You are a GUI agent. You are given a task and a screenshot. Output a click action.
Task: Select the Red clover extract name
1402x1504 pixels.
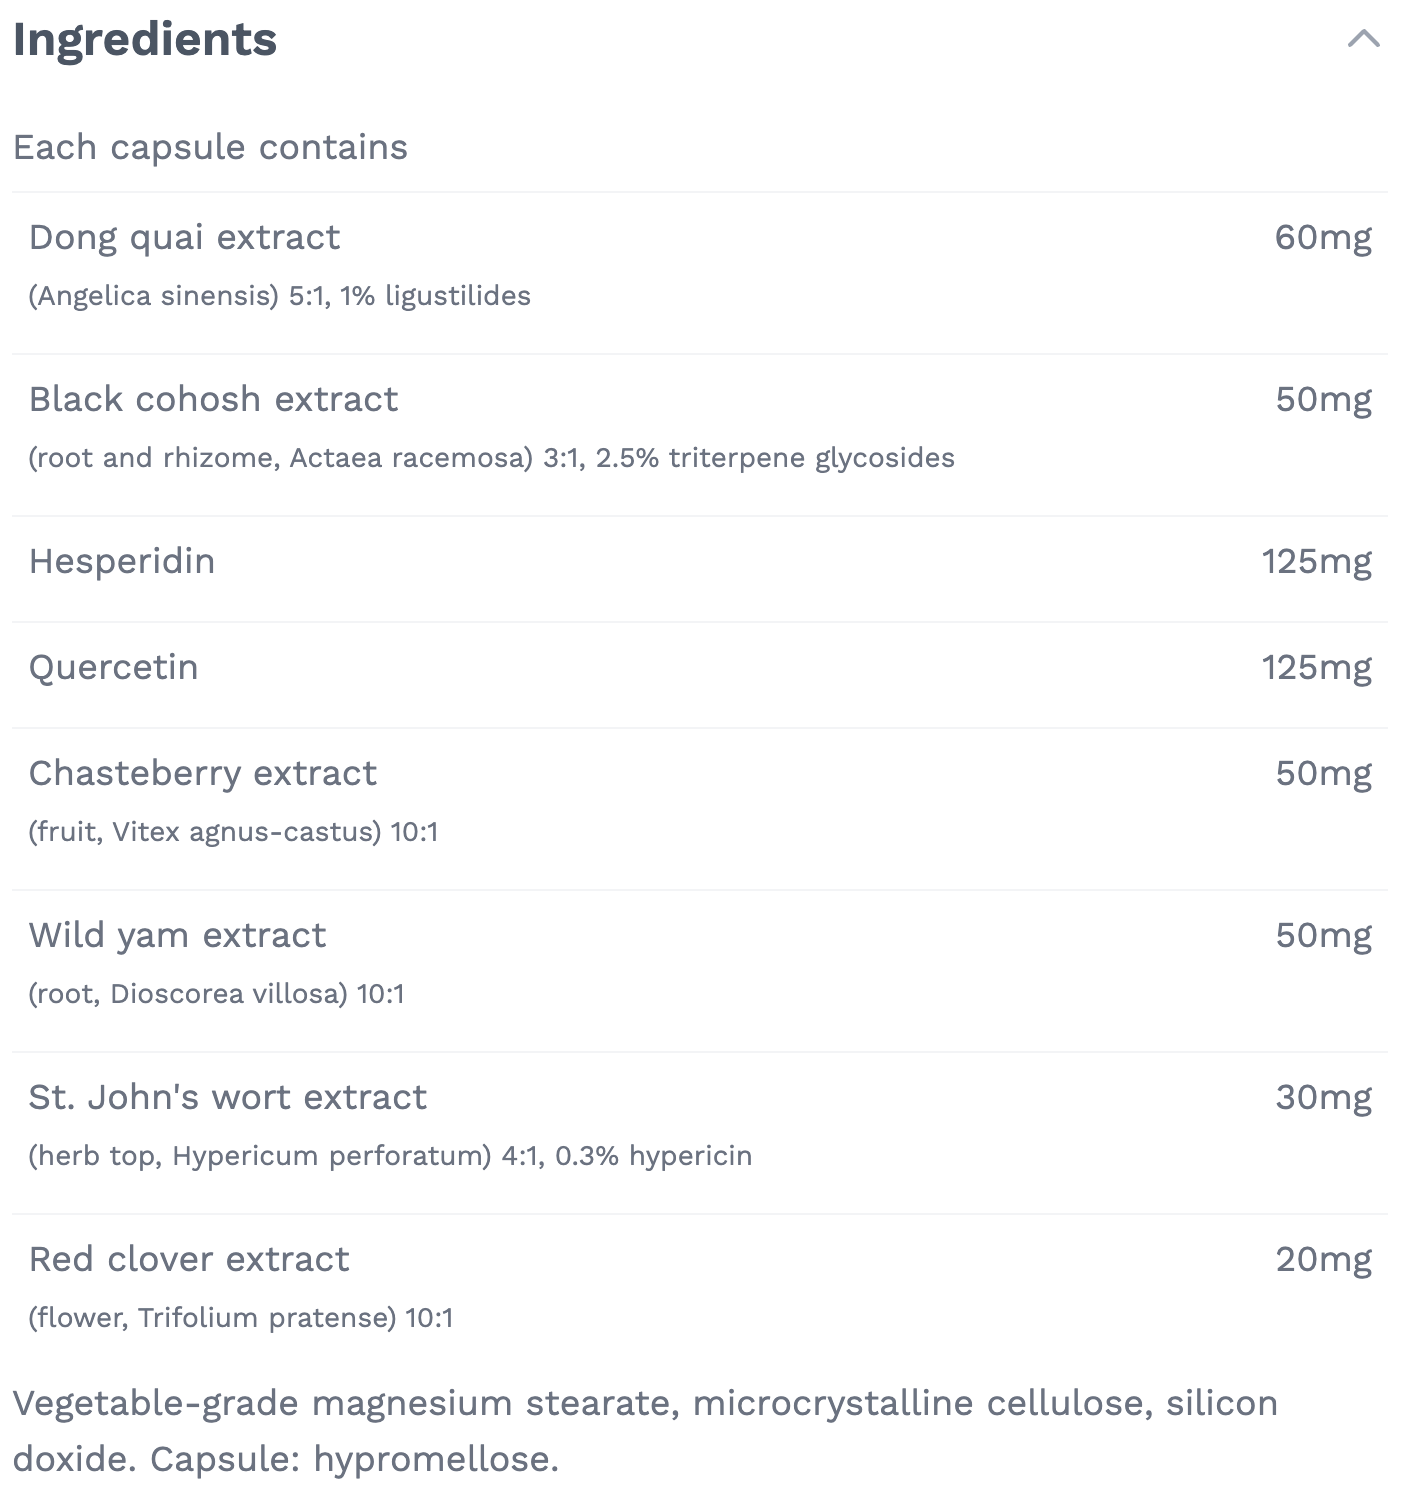click(189, 1260)
